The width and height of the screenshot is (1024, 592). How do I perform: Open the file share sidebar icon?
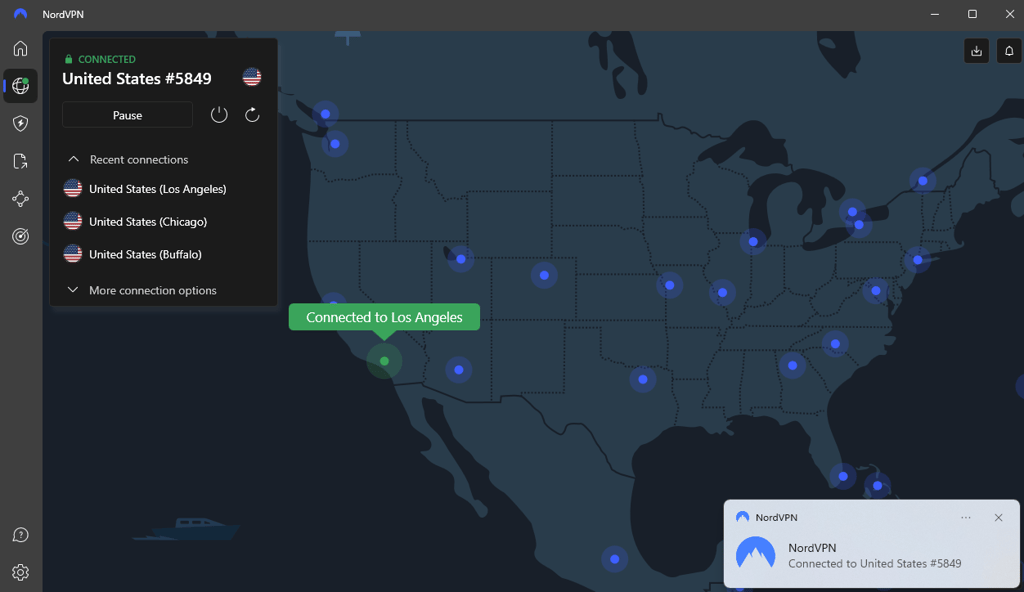[x=20, y=161]
